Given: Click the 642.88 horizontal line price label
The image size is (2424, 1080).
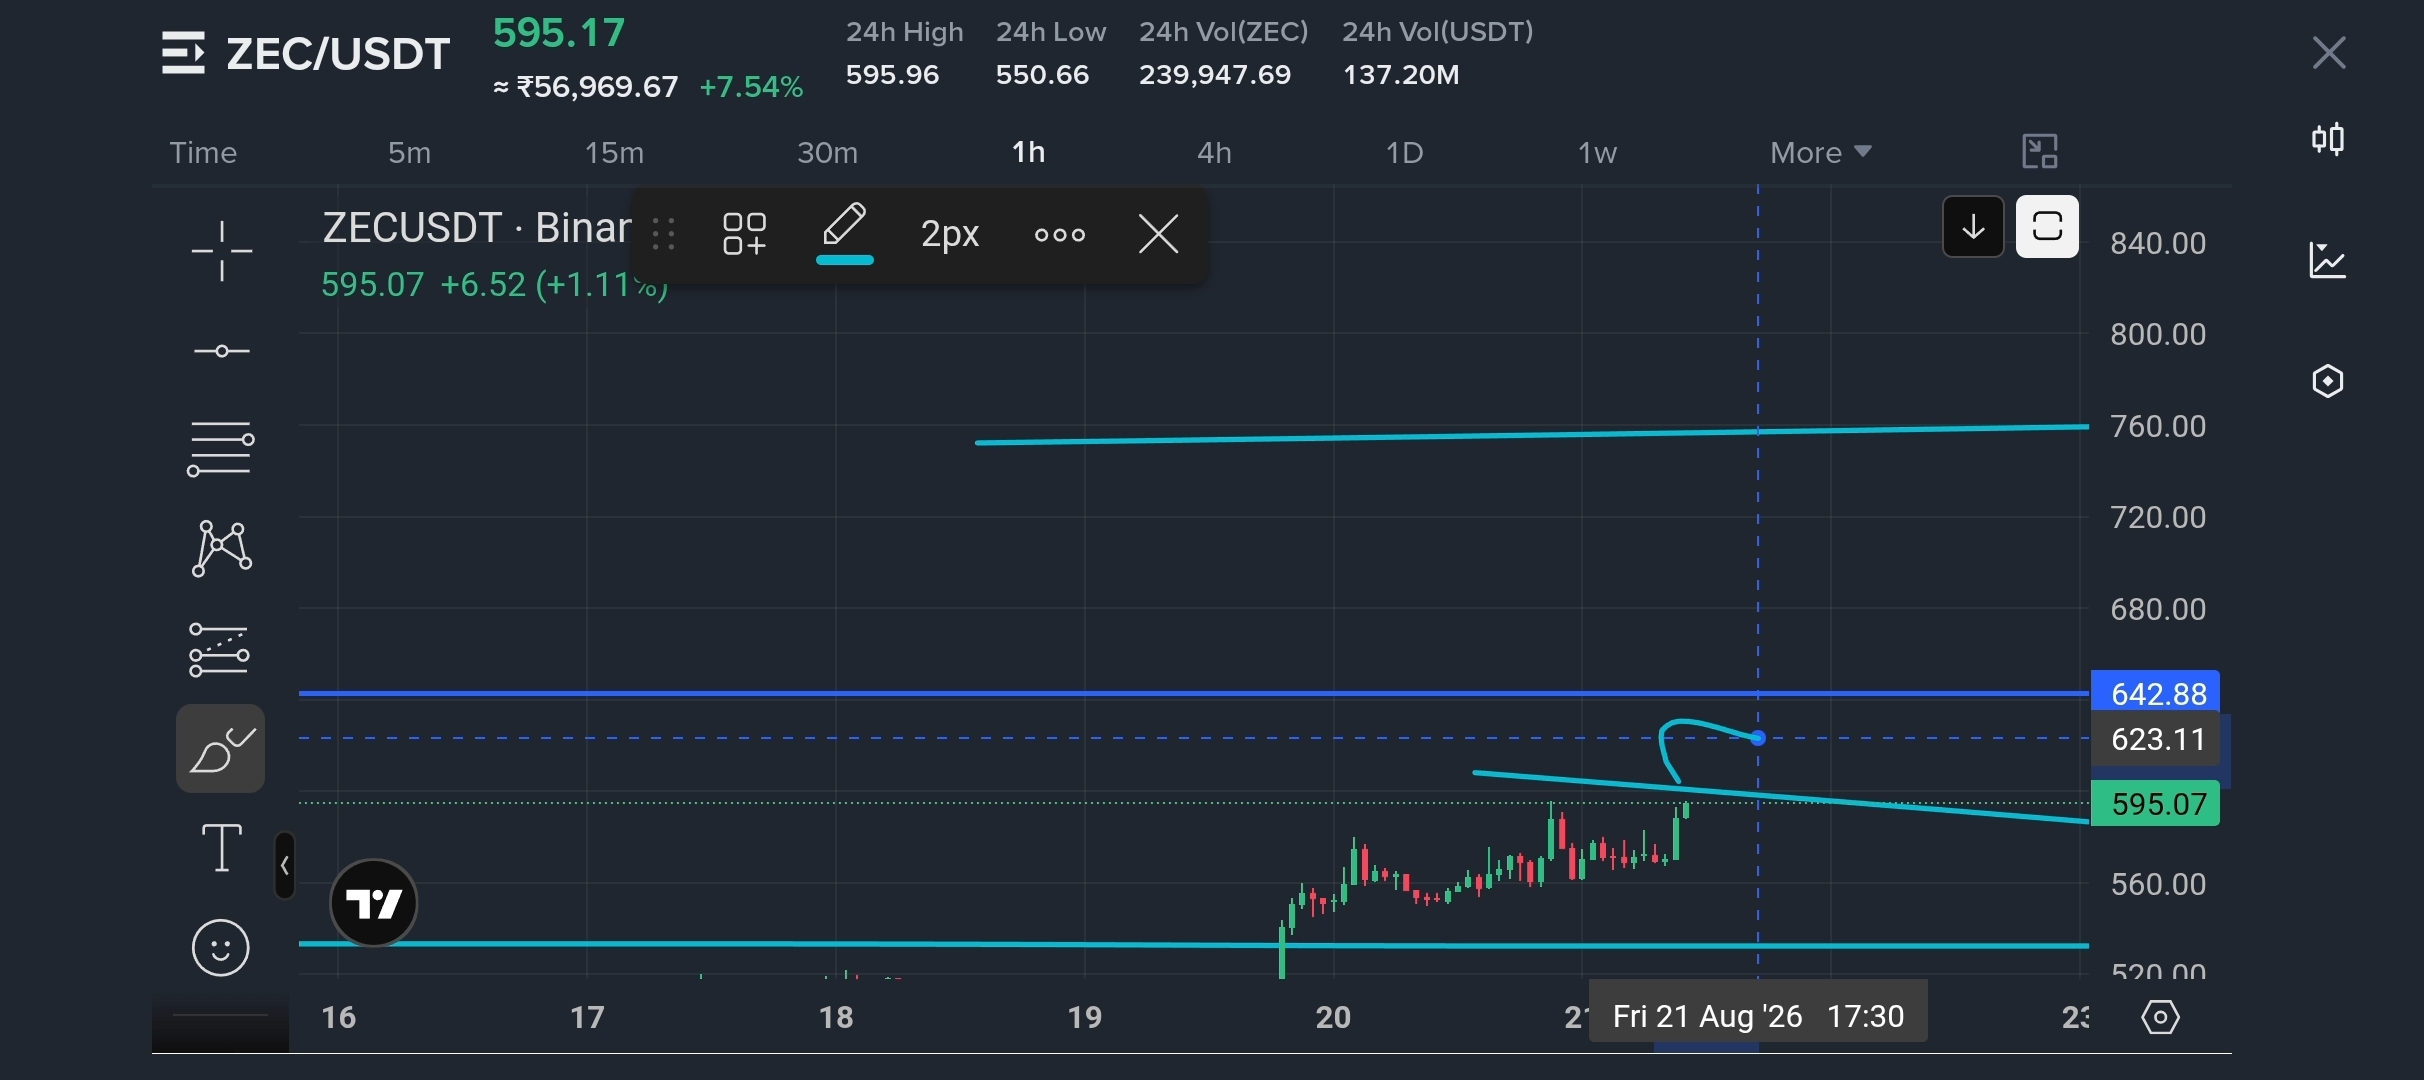Looking at the screenshot, I should pyautogui.click(x=2156, y=693).
